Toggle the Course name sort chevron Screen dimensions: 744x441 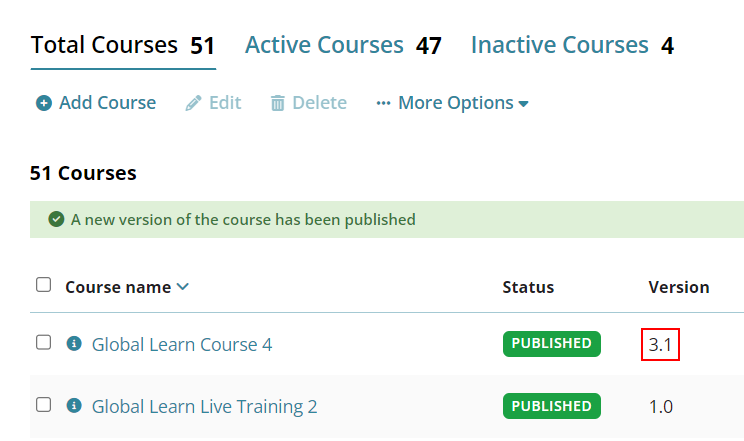tap(183, 287)
